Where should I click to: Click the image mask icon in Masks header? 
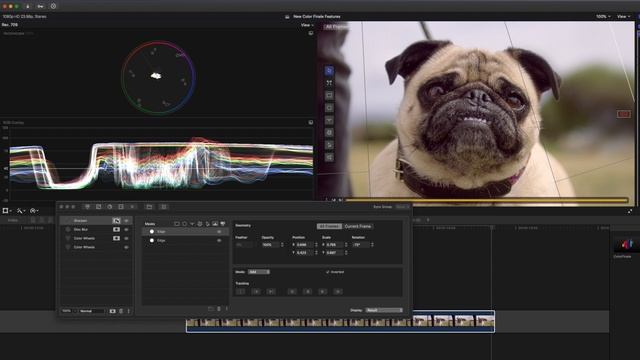[x=215, y=224]
